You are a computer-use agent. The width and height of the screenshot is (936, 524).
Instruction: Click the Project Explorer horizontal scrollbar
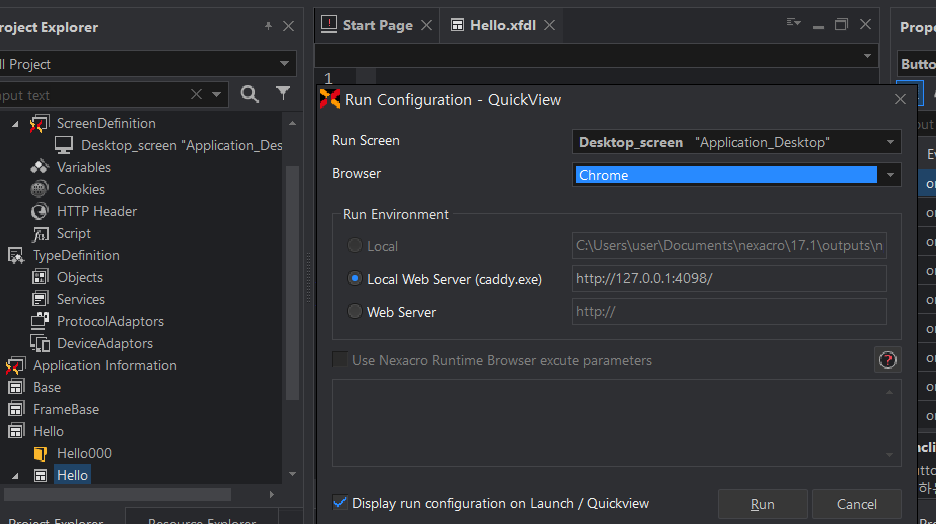pyautogui.click(x=118, y=494)
